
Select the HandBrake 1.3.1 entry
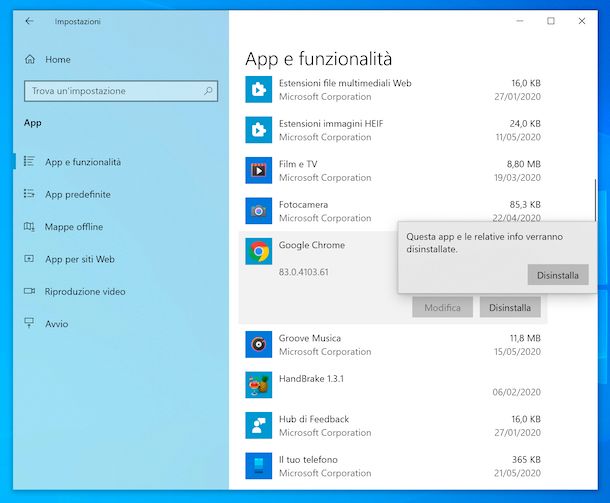(x=393, y=385)
